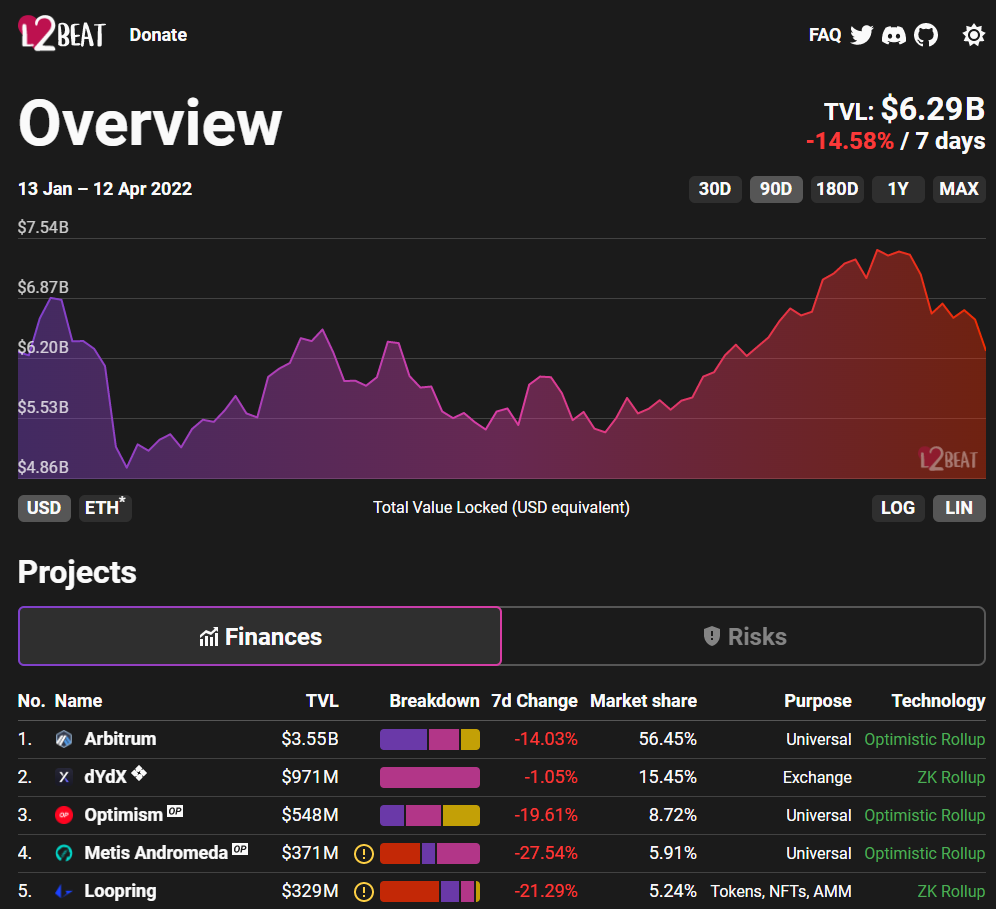Viewport: 996px width, 909px height.
Task: Switch chart to LIN scale
Action: pyautogui.click(x=959, y=508)
